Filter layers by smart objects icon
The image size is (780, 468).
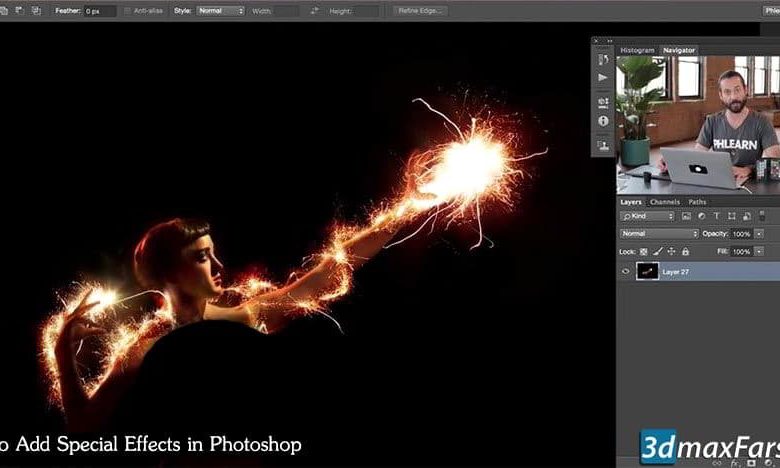pos(746,216)
